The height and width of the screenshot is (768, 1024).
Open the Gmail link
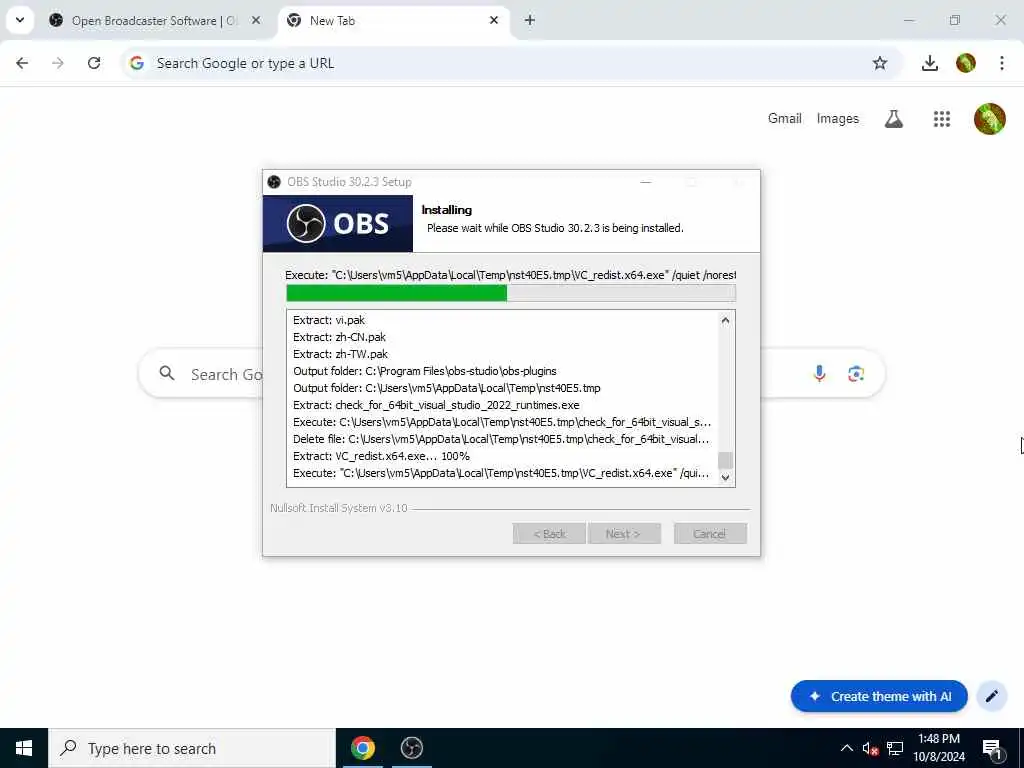[784, 118]
